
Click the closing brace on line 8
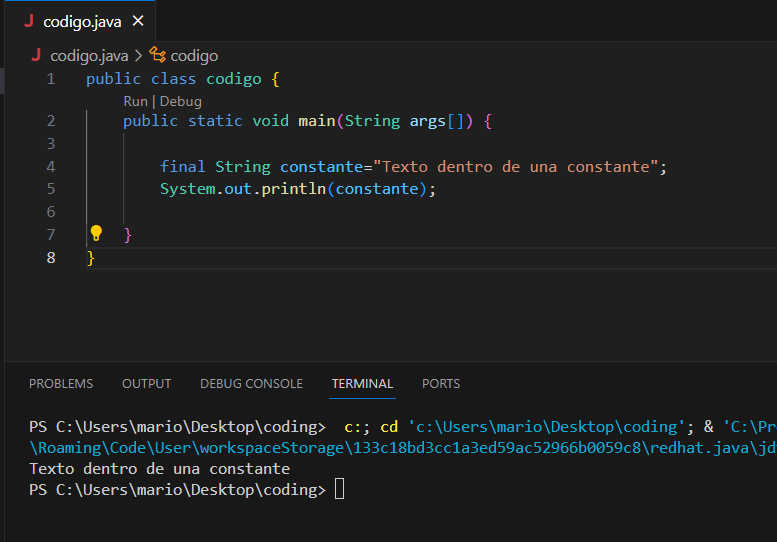click(90, 258)
